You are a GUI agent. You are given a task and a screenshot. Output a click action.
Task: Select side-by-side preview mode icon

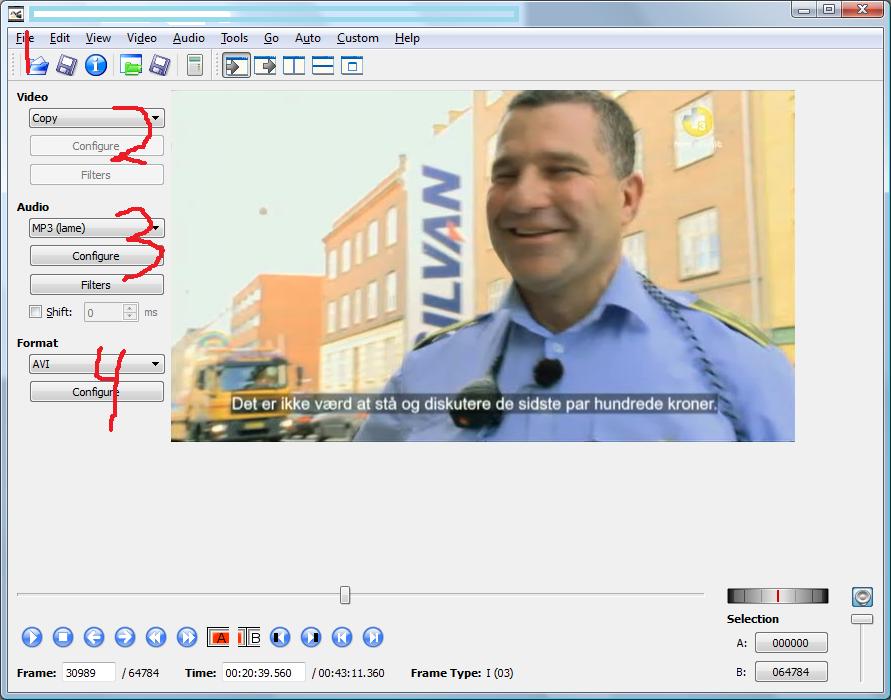294,65
